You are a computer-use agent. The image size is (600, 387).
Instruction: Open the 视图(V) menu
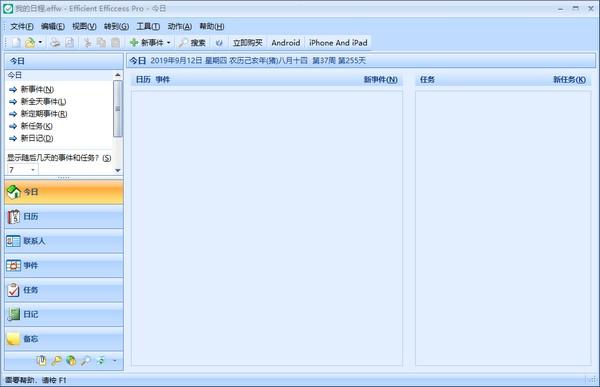(x=84, y=26)
